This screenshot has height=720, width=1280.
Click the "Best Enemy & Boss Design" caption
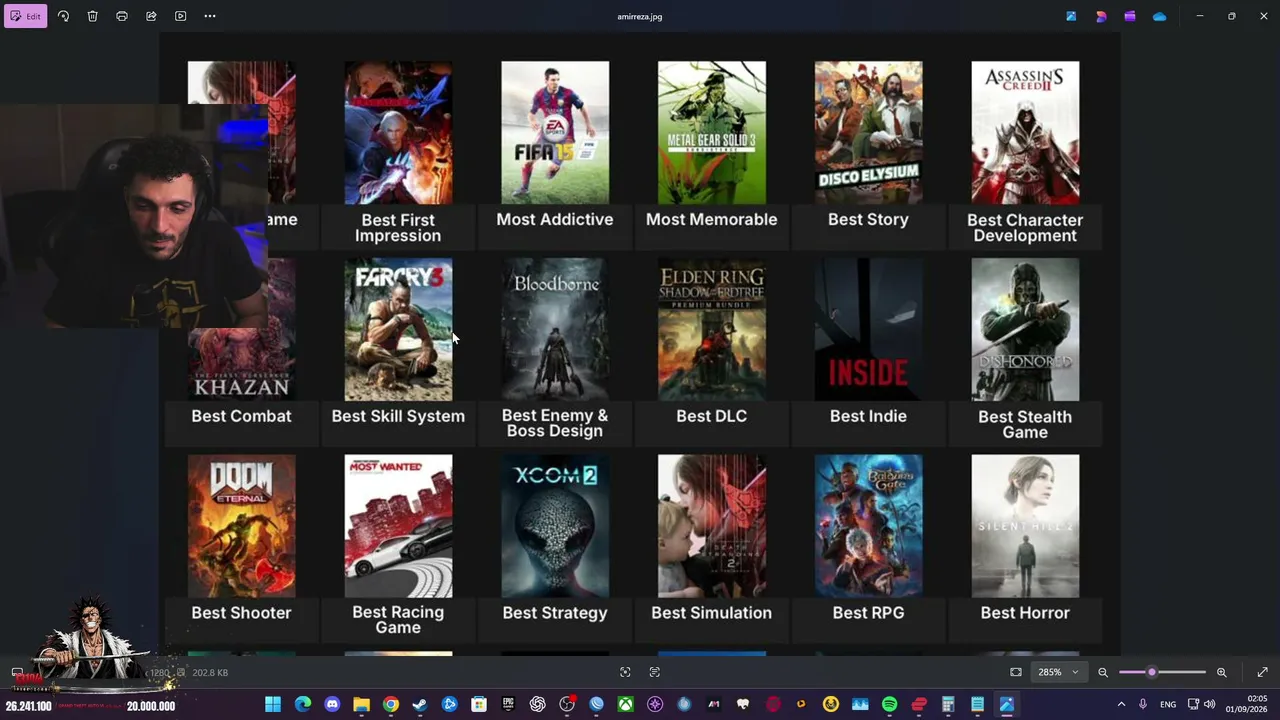(555, 423)
